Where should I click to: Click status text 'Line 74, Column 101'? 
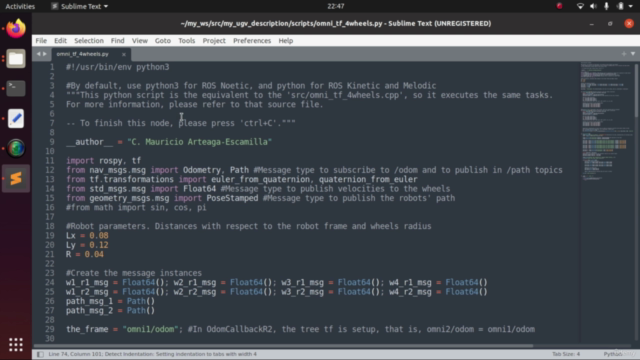click(x=75, y=354)
